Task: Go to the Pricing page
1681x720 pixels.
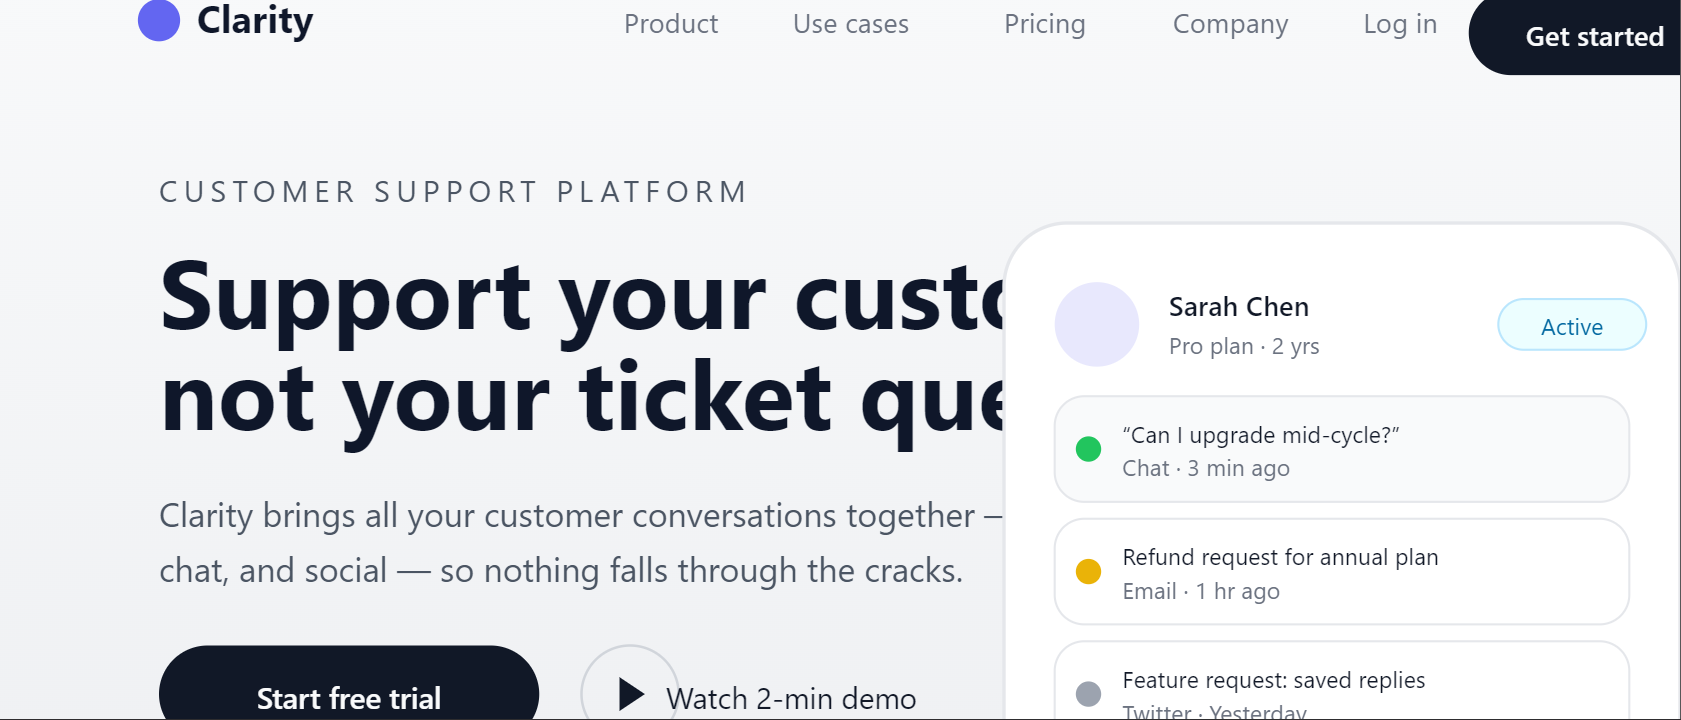Action: point(1044,24)
